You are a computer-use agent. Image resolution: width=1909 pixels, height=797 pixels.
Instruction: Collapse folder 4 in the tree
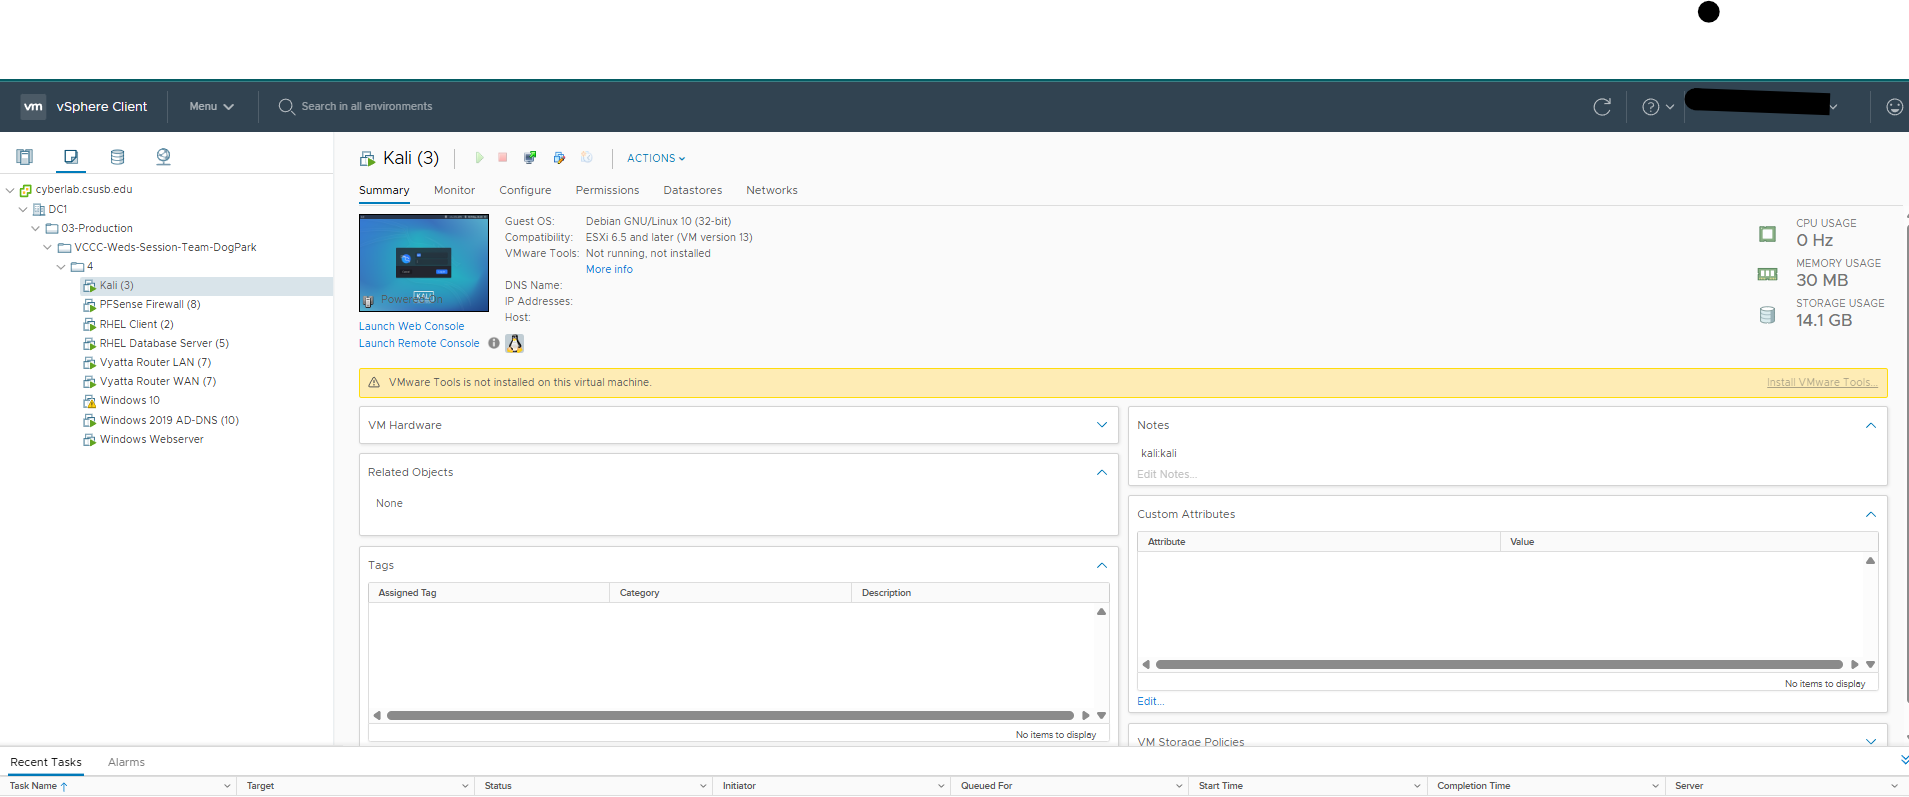coord(61,267)
